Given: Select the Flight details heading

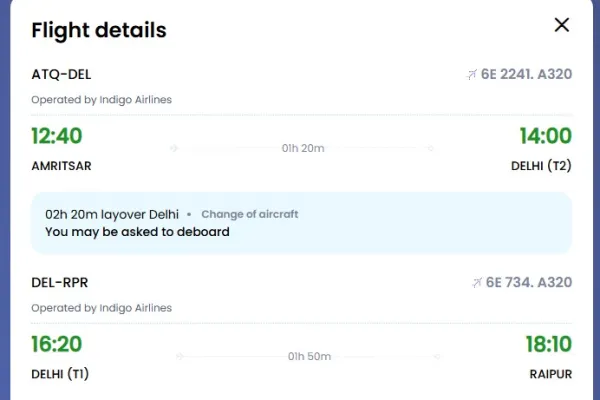Looking at the screenshot, I should click(x=99, y=30).
